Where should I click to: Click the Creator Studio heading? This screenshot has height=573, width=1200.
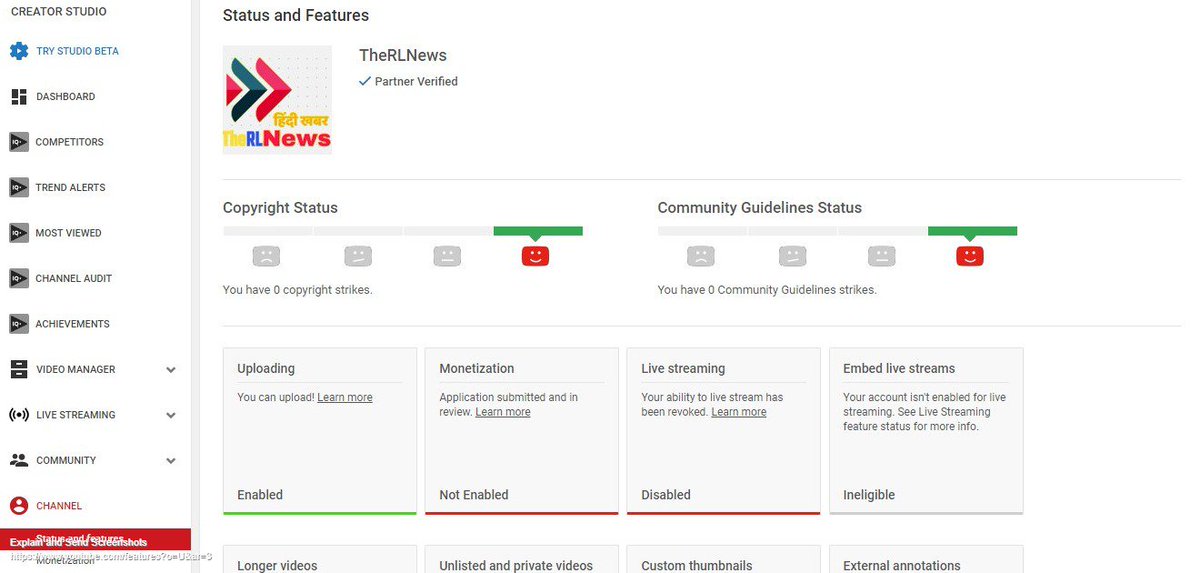click(59, 12)
